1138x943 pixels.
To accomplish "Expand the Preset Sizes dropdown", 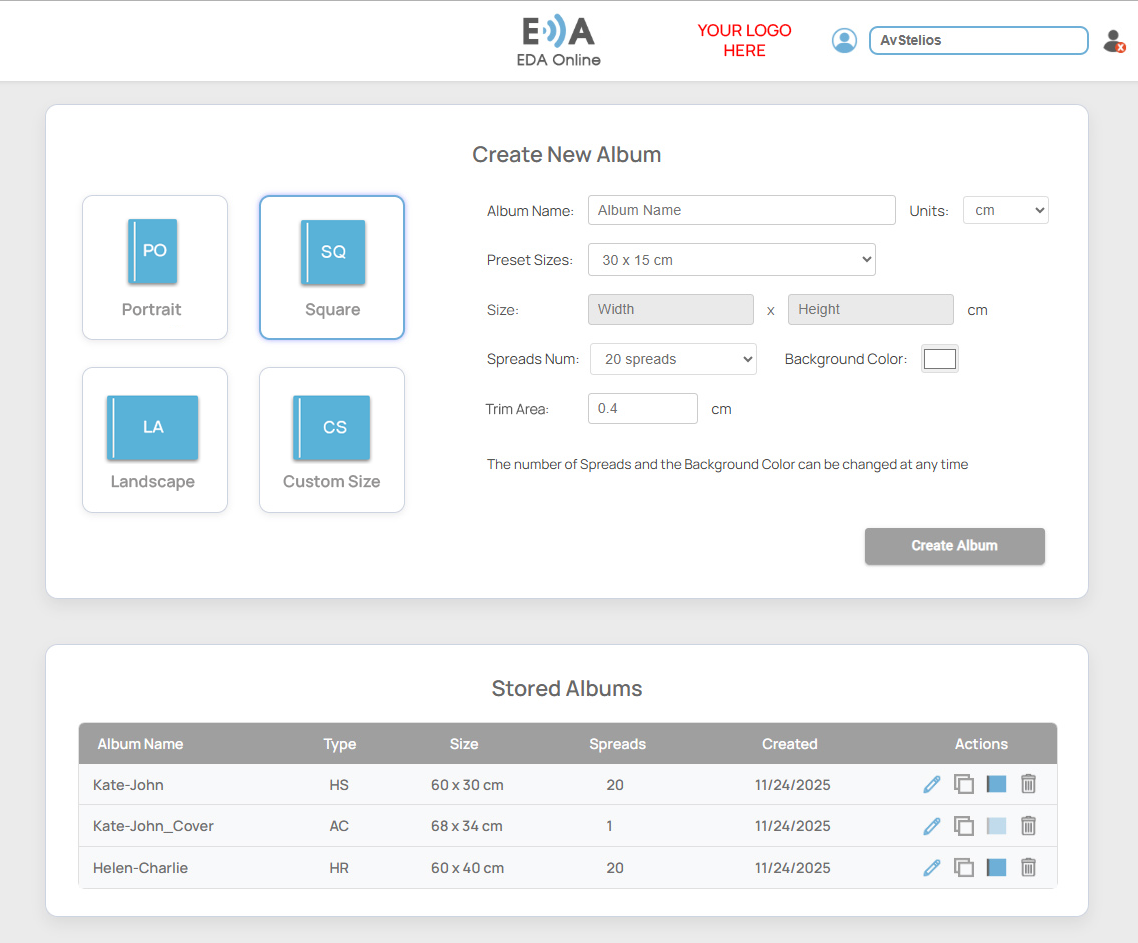I will 731,260.
